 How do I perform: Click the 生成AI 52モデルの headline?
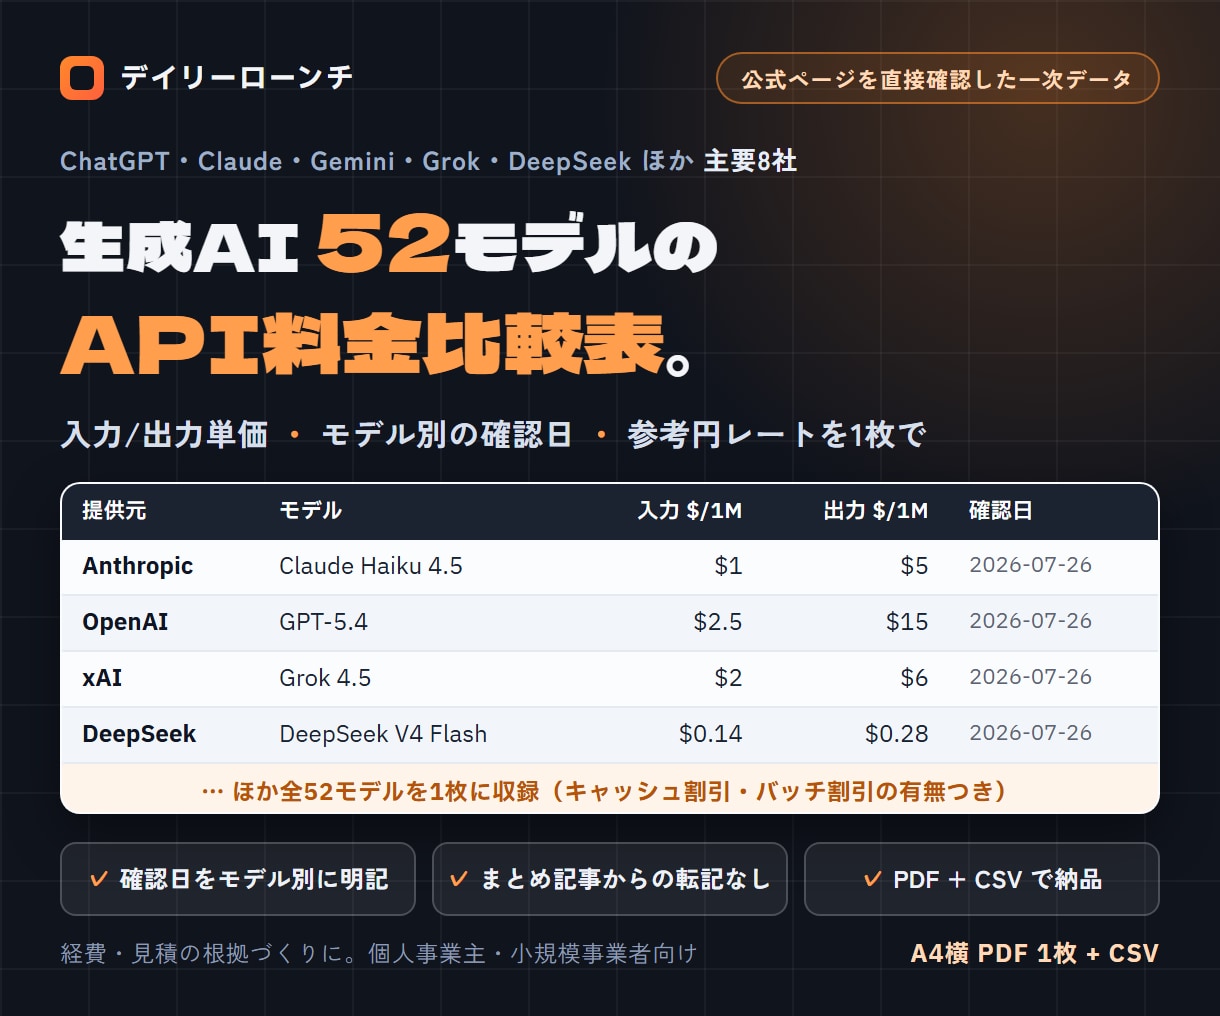tap(389, 246)
